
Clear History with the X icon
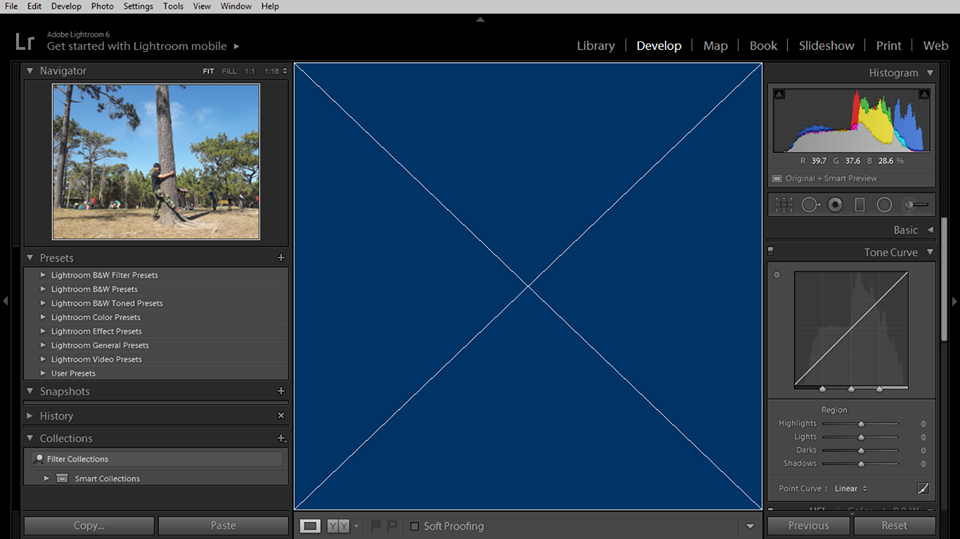(281, 415)
